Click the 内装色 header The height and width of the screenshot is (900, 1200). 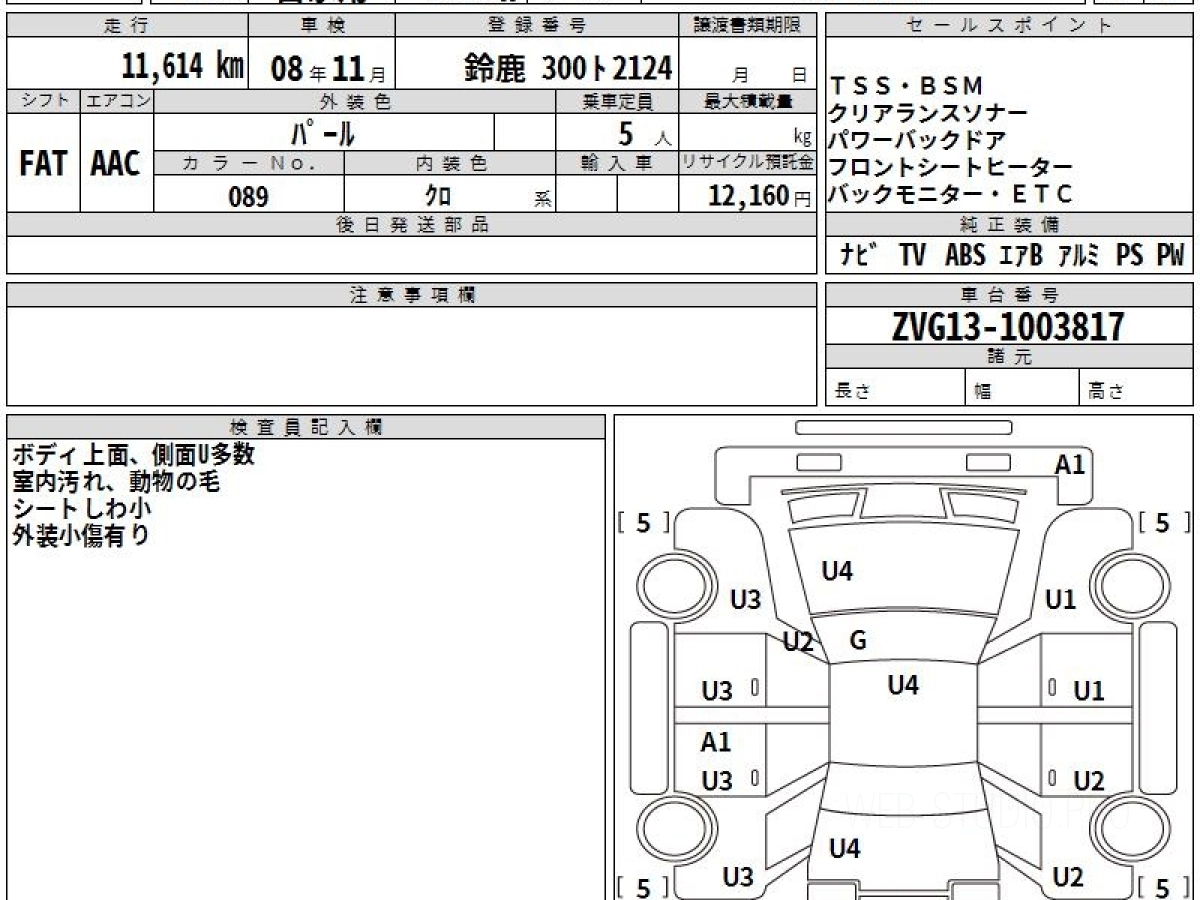[x=450, y=164]
